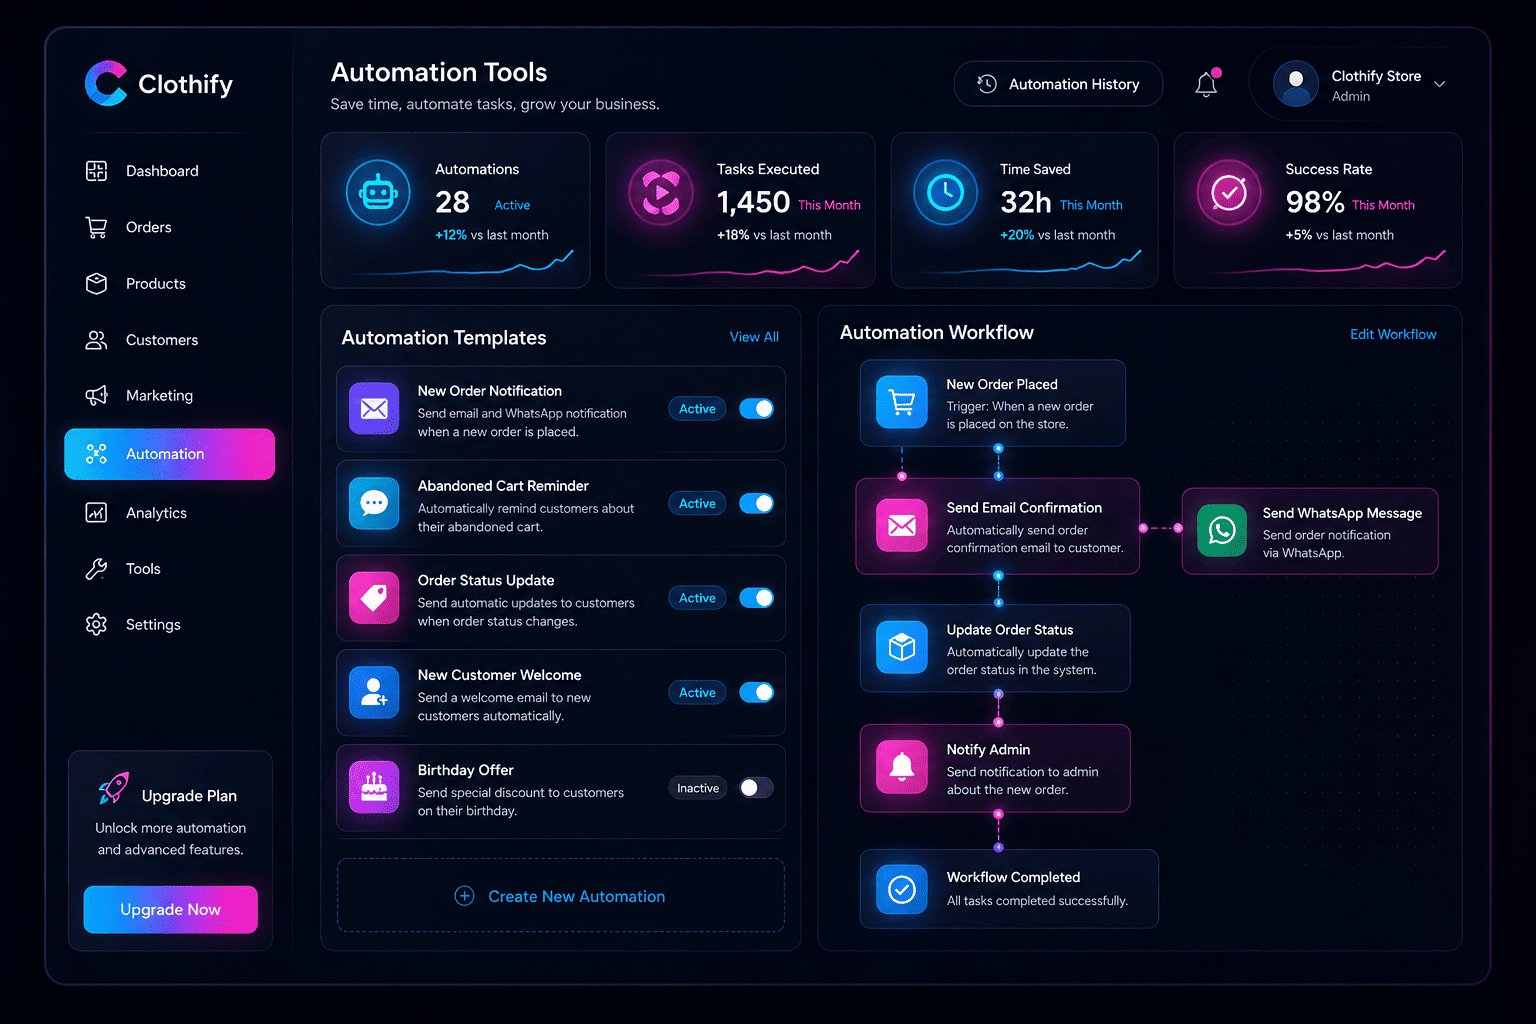Click the rocket icon in Upgrade Plan box
Image resolution: width=1536 pixels, height=1024 pixels.
[x=113, y=789]
